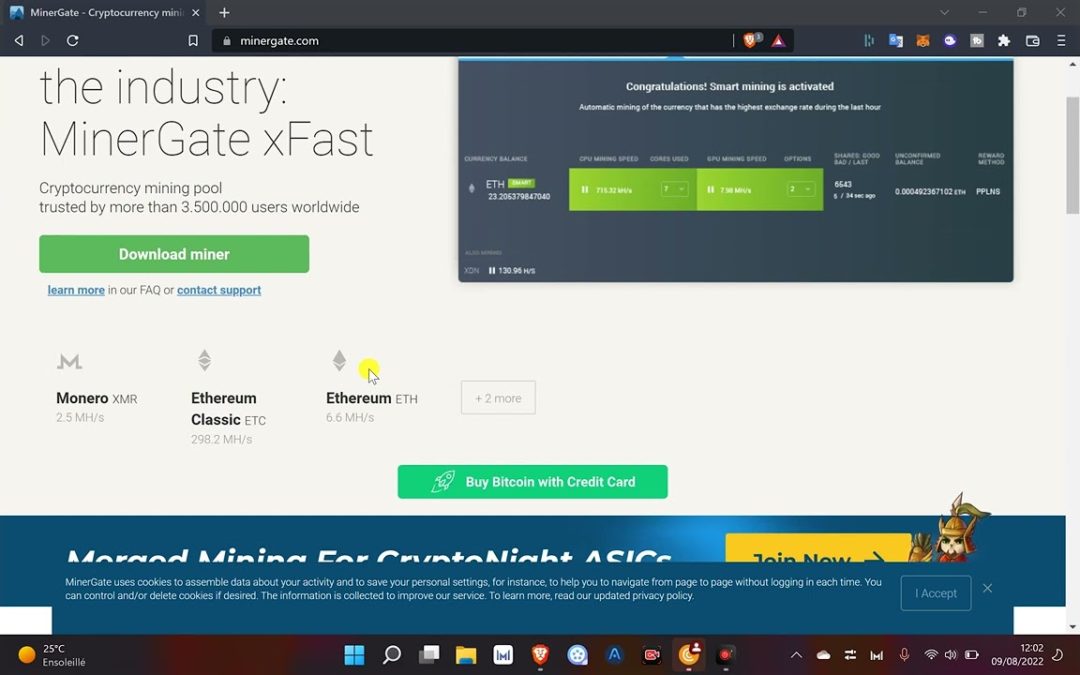Open the blue A app on the taskbar
Screen dimensions: 1080x675
tap(614, 654)
